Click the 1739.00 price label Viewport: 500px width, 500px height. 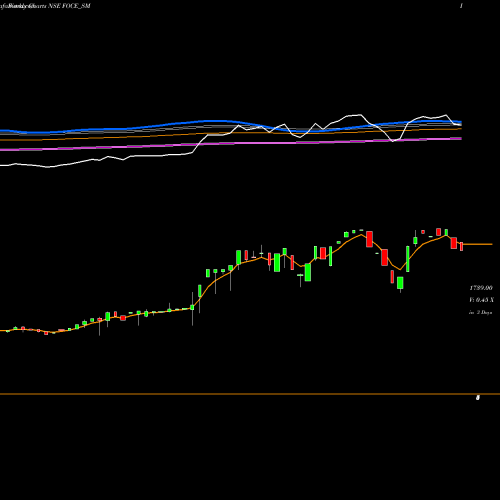481,288
